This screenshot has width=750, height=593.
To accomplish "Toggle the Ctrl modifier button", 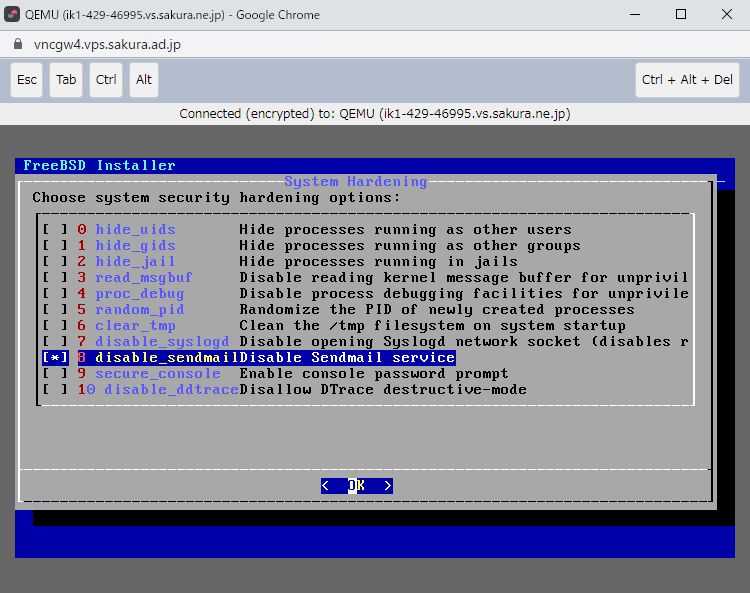I will tap(106, 80).
